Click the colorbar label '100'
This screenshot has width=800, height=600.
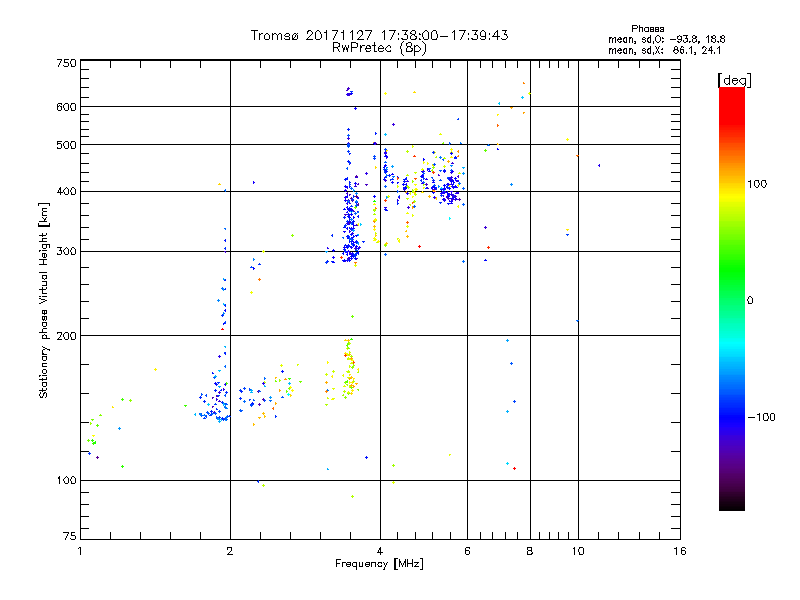pos(757,184)
